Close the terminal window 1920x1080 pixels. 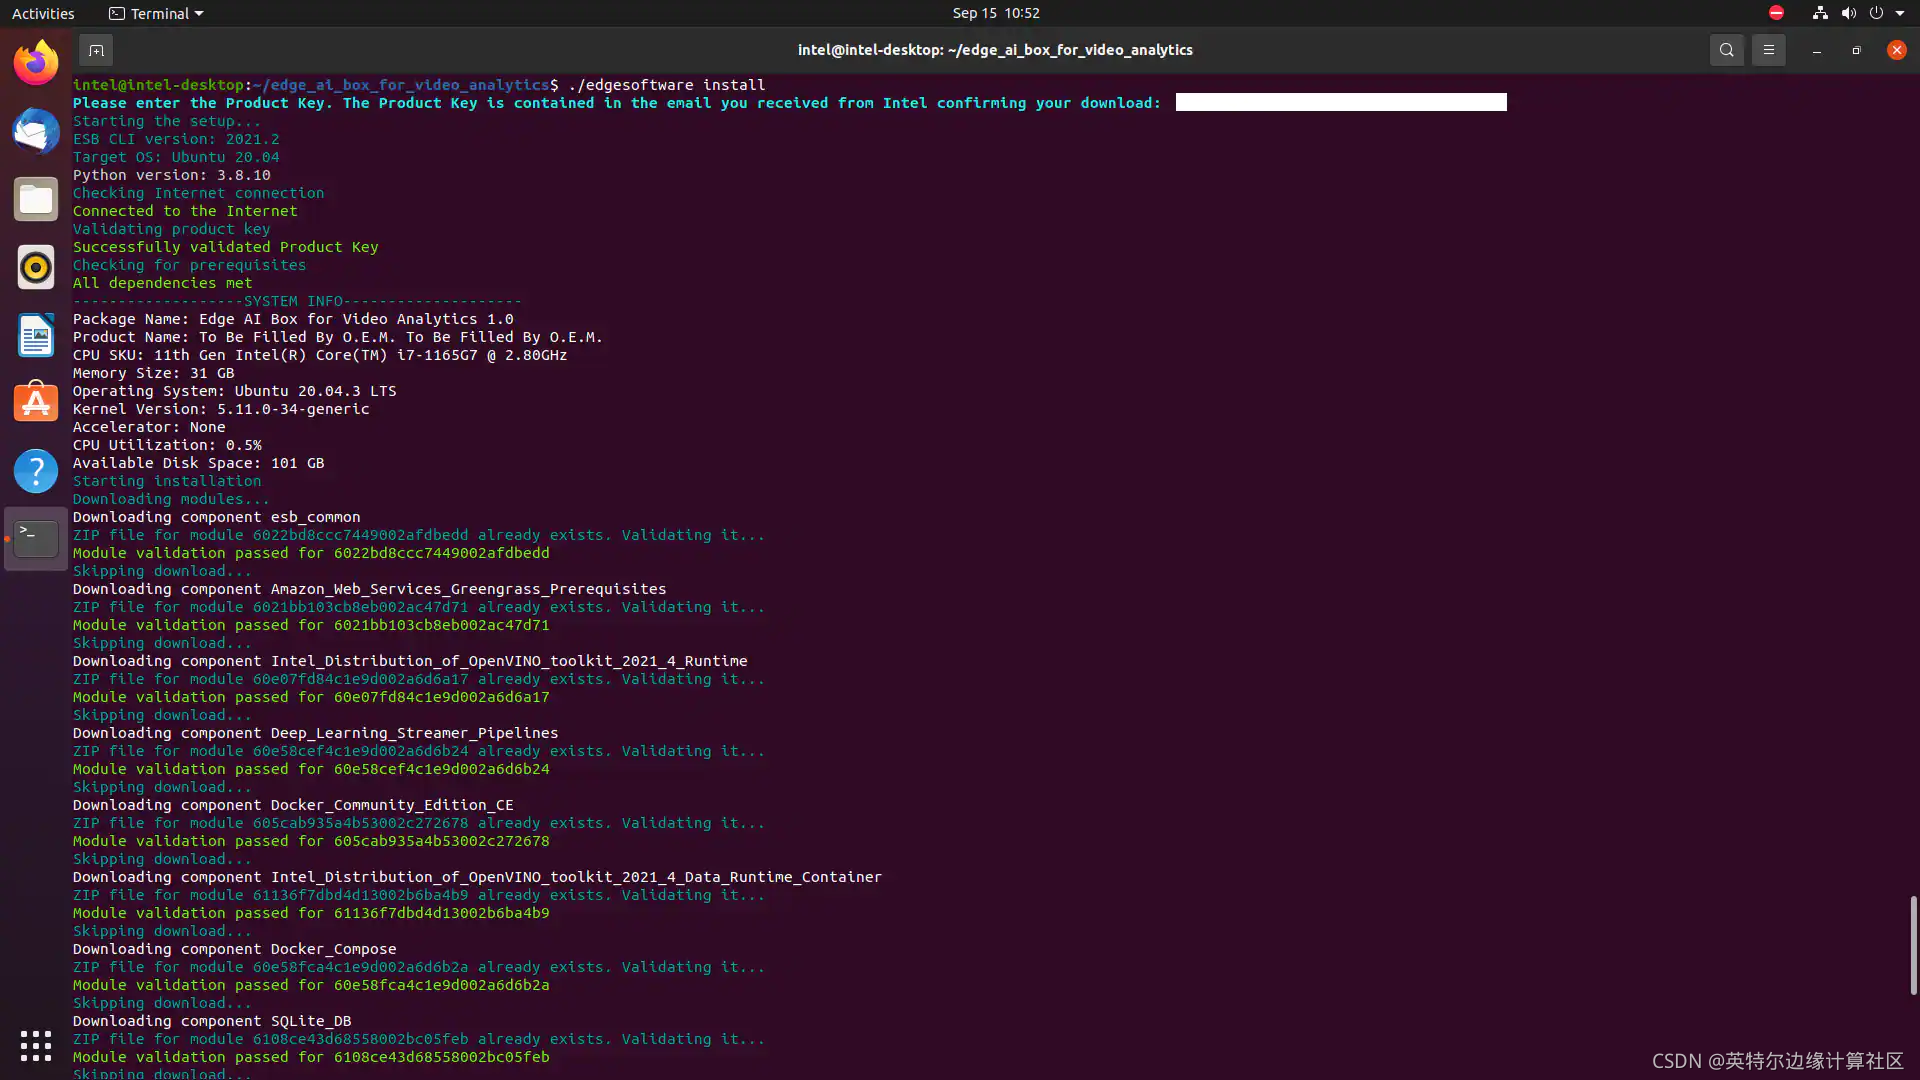point(1896,50)
